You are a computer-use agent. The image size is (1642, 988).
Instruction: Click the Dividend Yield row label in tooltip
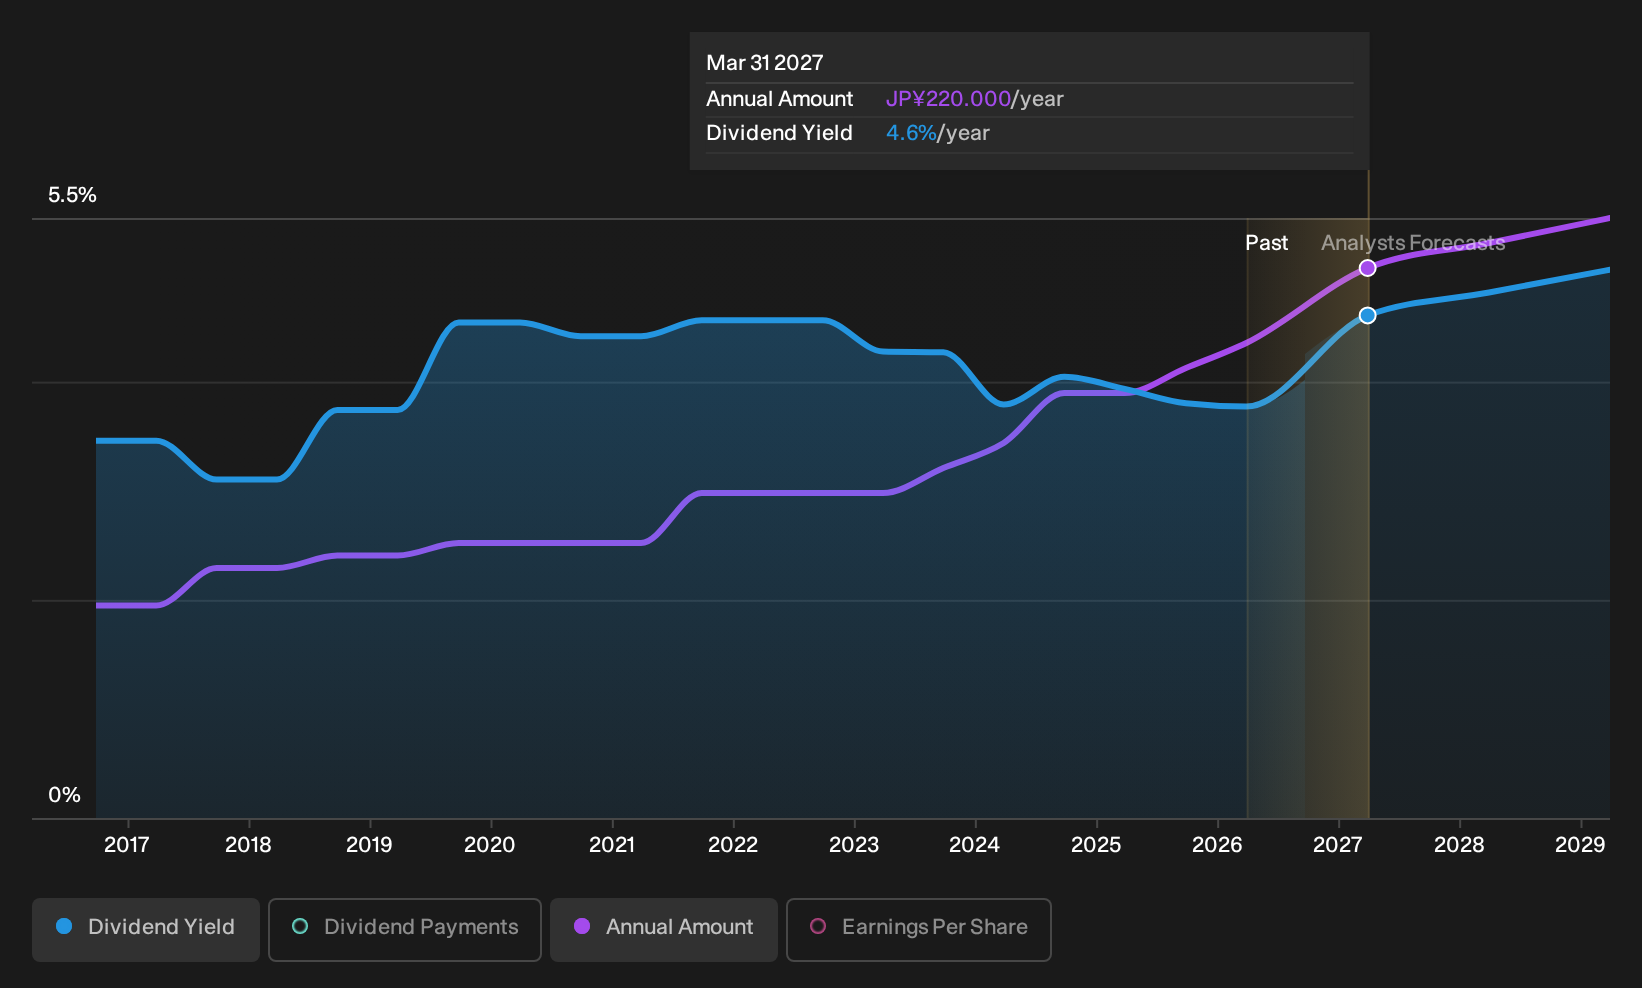pyautogui.click(x=780, y=133)
